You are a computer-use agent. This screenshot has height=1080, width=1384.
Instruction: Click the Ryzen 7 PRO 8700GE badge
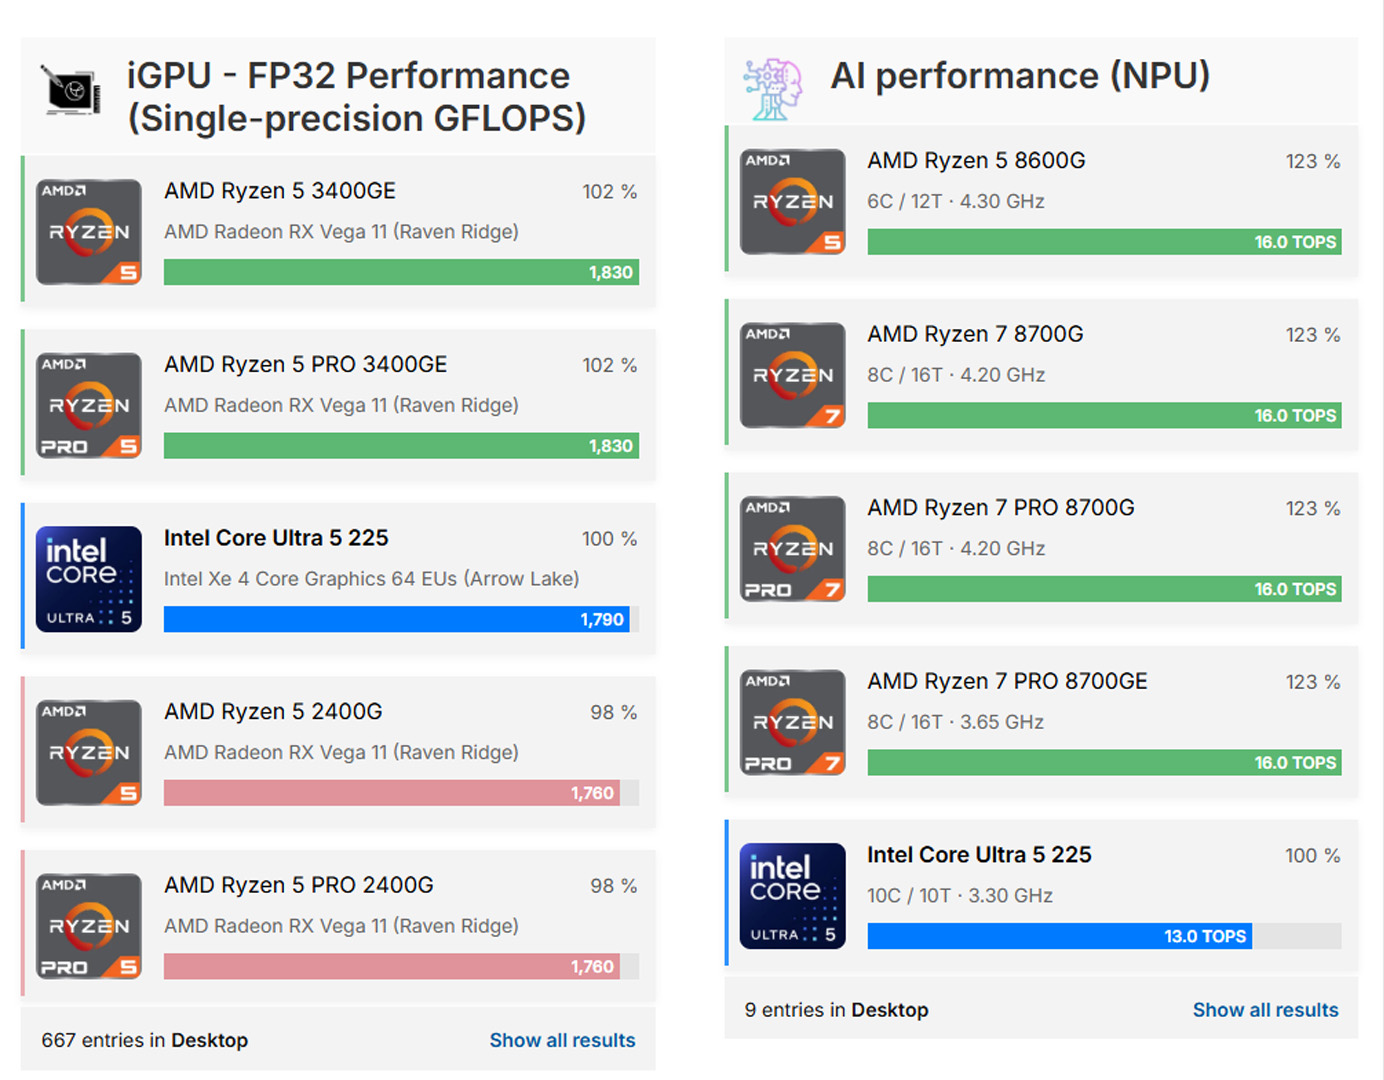pyautogui.click(x=792, y=720)
